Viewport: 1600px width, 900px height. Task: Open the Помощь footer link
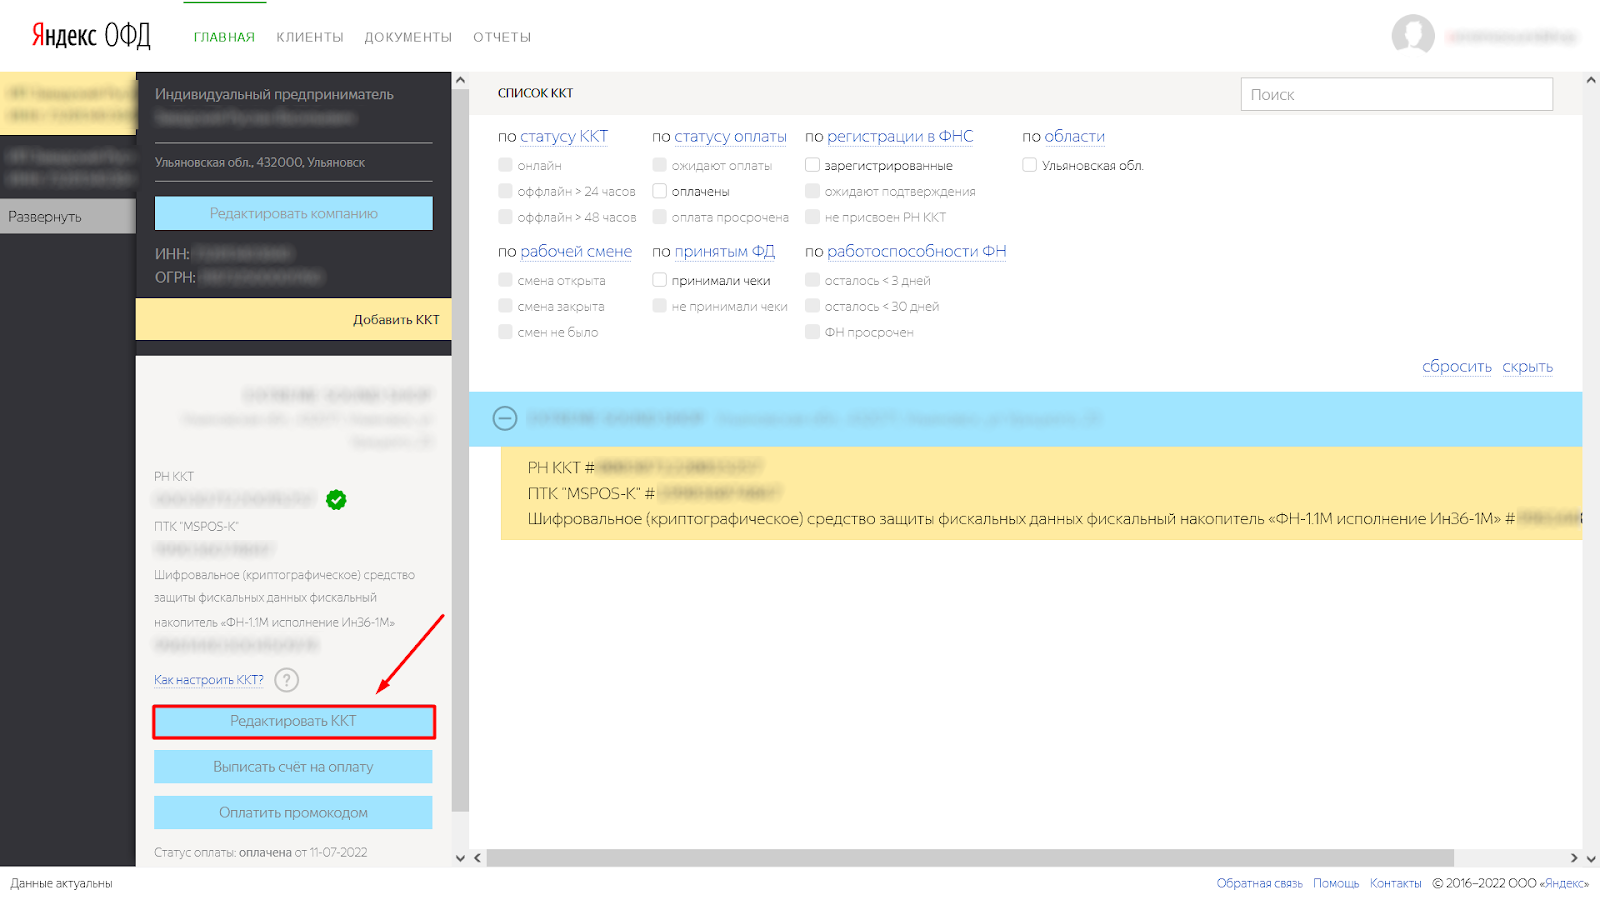(x=1336, y=883)
